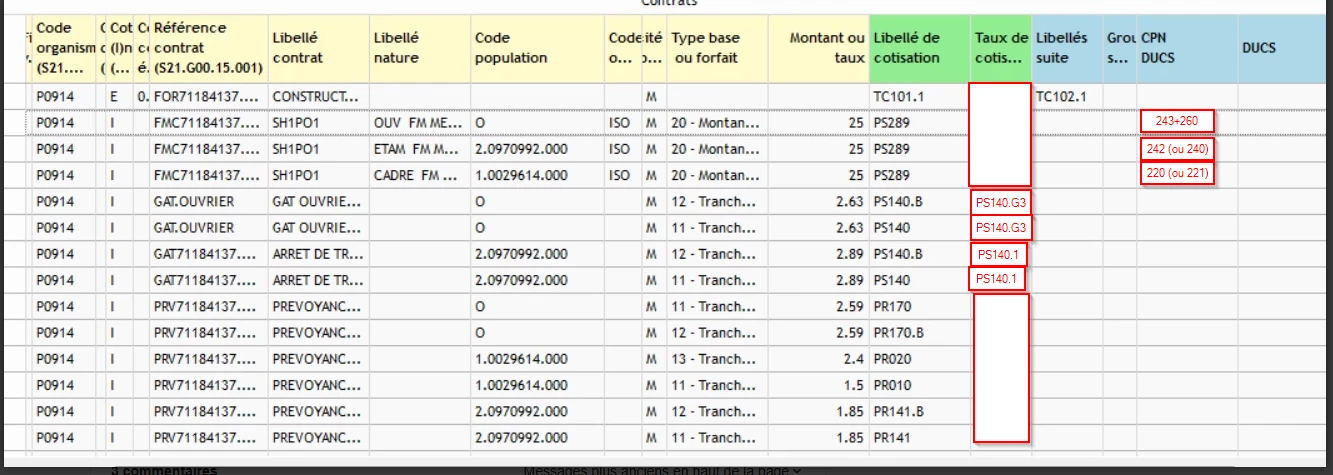
Task: Sort by the Libellé contrat column header
Action: click(317, 49)
